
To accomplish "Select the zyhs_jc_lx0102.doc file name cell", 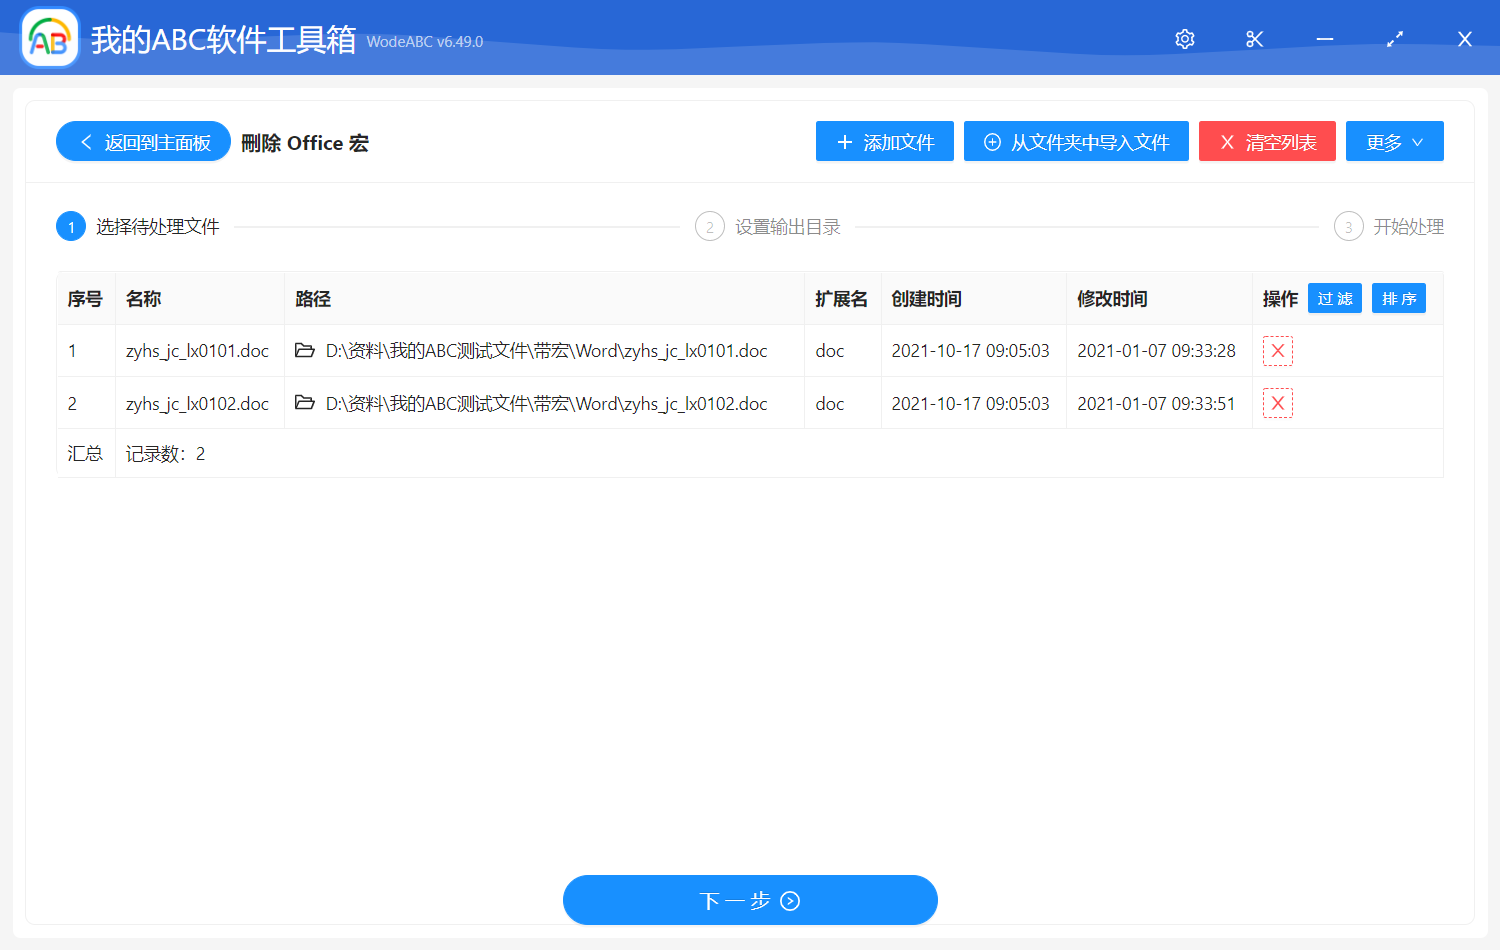I will (x=197, y=404).
